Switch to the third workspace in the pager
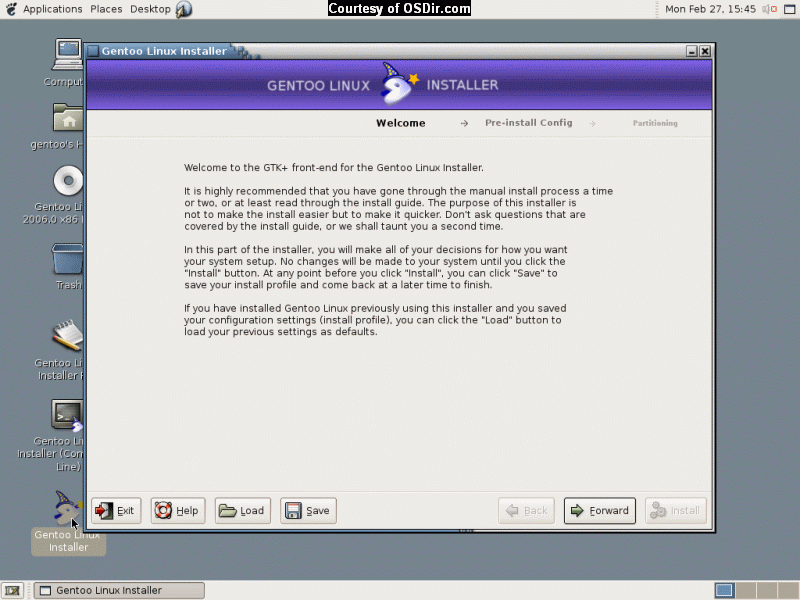 coord(767,590)
